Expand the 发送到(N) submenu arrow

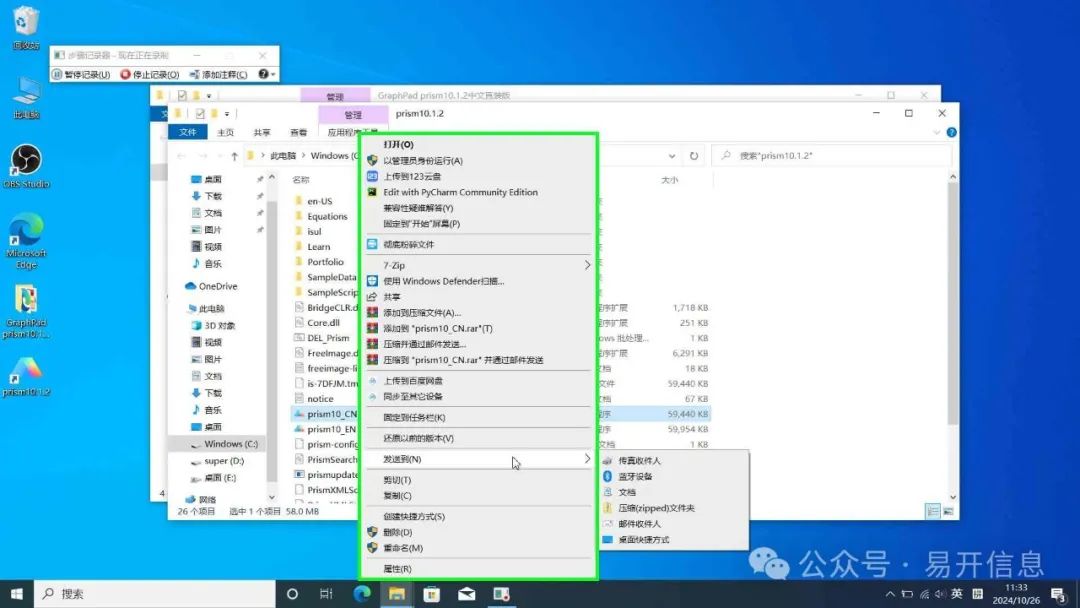point(587,459)
